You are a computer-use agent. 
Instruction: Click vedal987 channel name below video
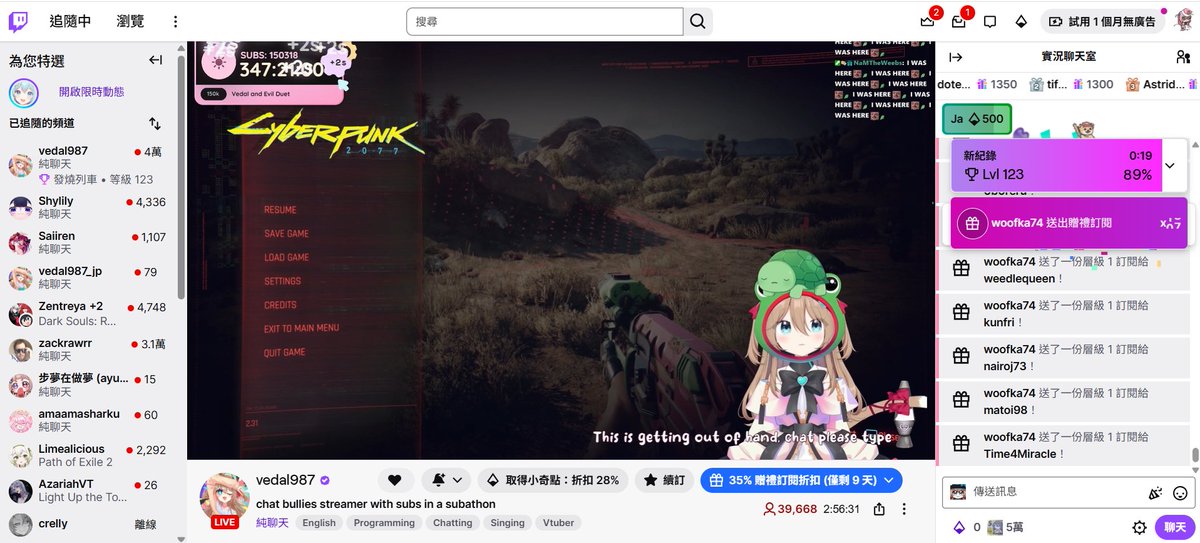285,480
